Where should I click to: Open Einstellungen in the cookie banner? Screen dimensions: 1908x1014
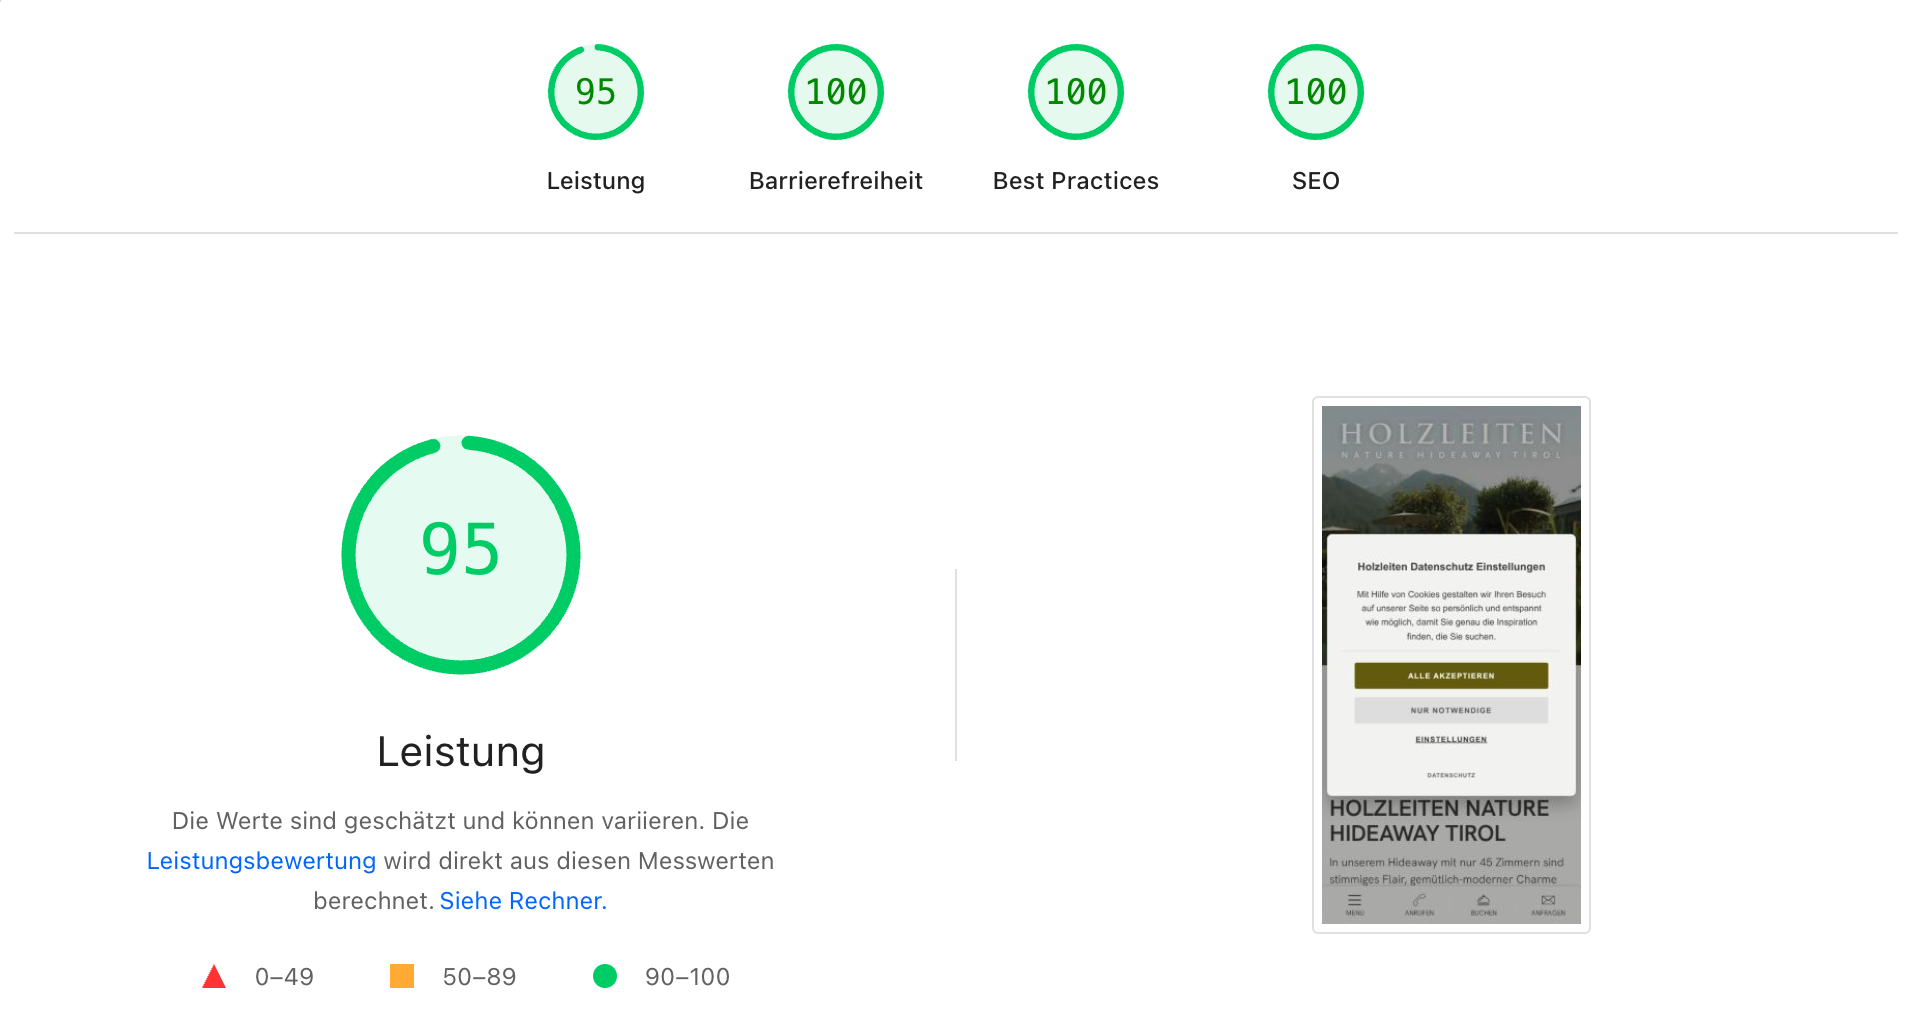tap(1451, 739)
